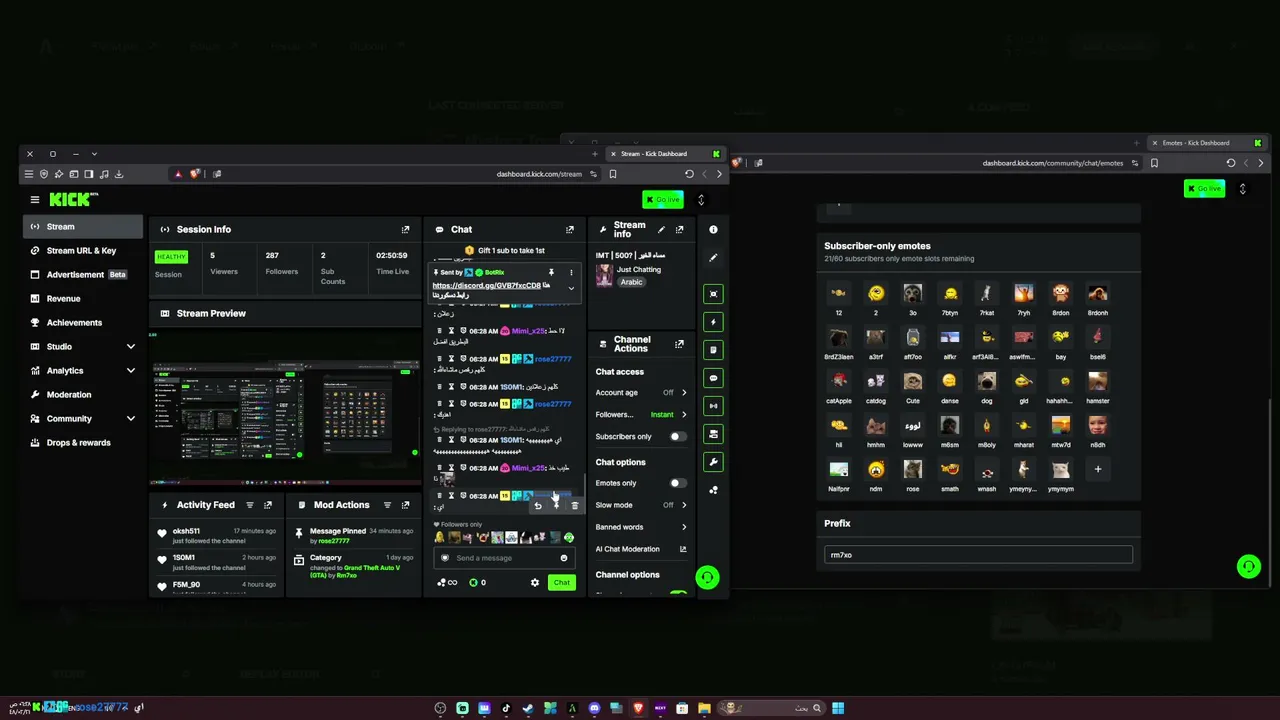Toggle the partially visible Channel options switch
Viewport: 1280px width, 720px height.
pos(678,594)
